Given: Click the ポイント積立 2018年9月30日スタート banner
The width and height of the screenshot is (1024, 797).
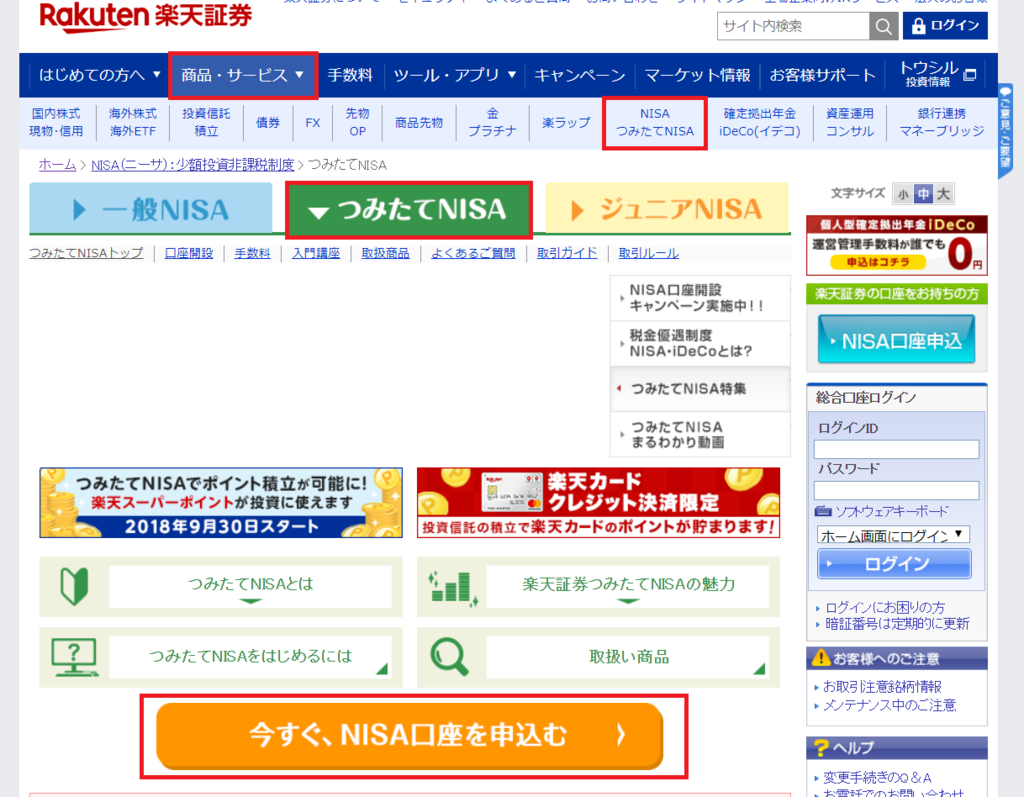Looking at the screenshot, I should (x=221, y=503).
